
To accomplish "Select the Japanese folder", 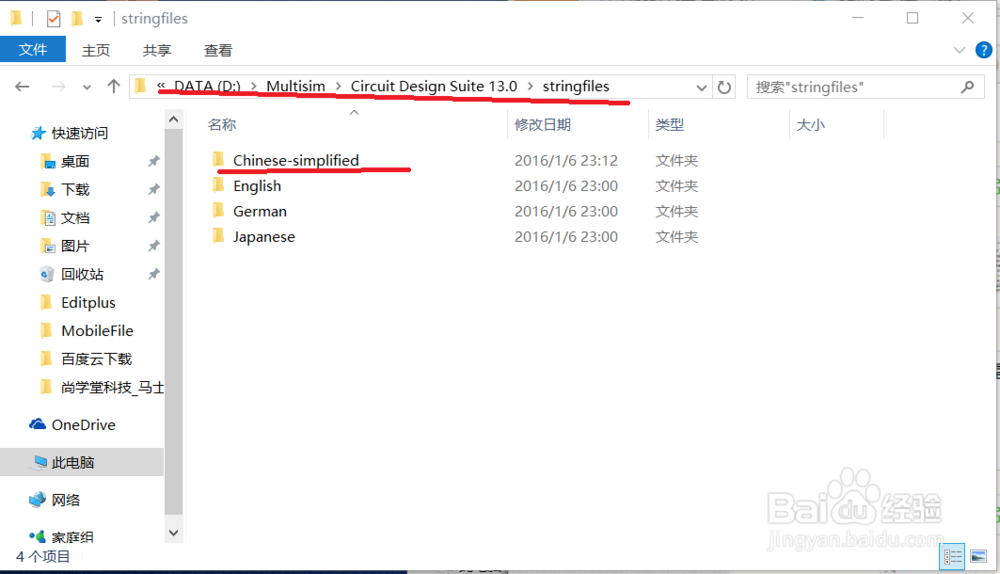I will point(264,237).
